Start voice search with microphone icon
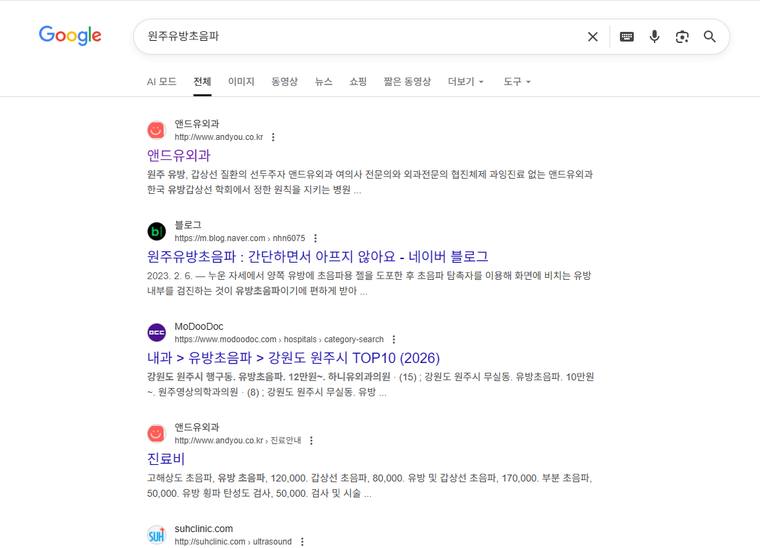Screen dimensions: 760x548 pos(654,36)
